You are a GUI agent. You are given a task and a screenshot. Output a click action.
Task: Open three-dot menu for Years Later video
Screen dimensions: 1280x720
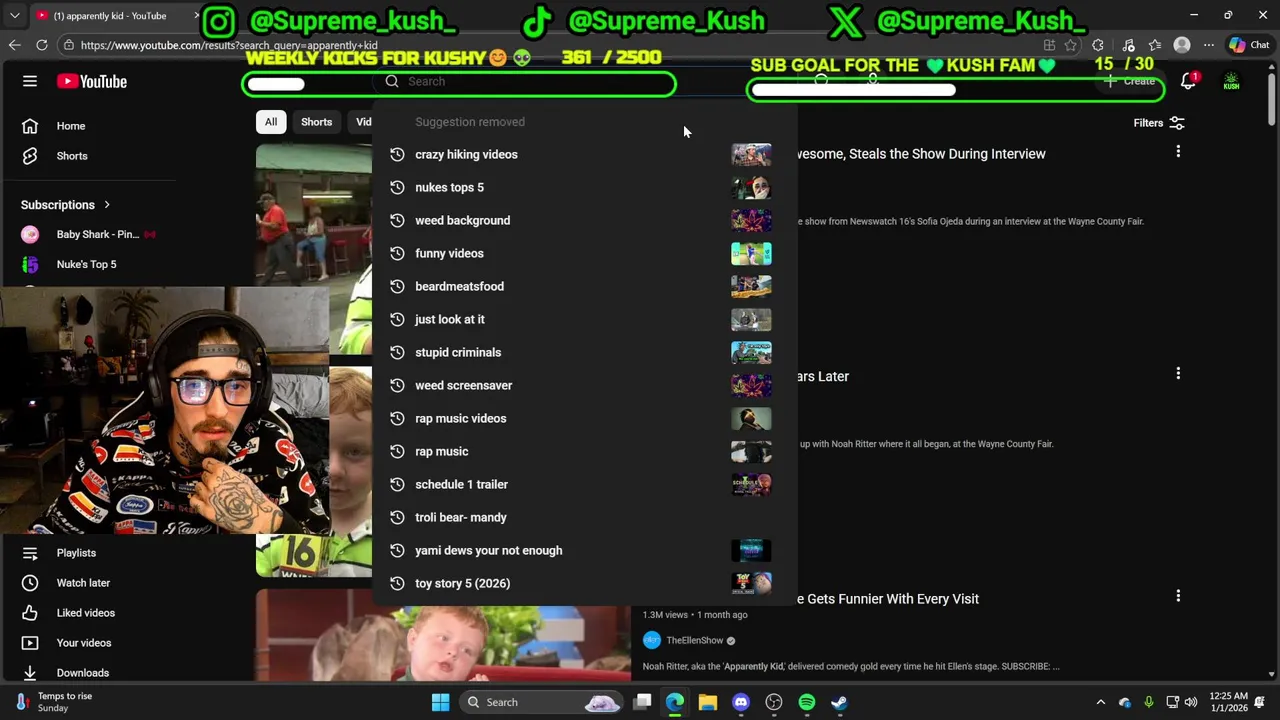pyautogui.click(x=1178, y=373)
